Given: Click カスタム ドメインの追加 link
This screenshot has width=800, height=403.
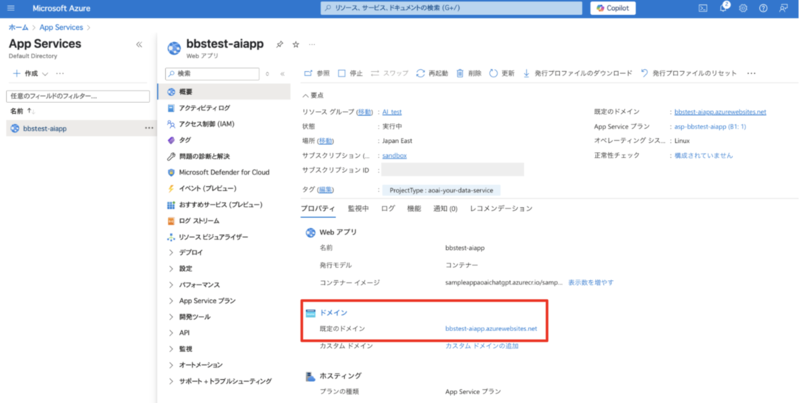Looking at the screenshot, I should [x=482, y=346].
